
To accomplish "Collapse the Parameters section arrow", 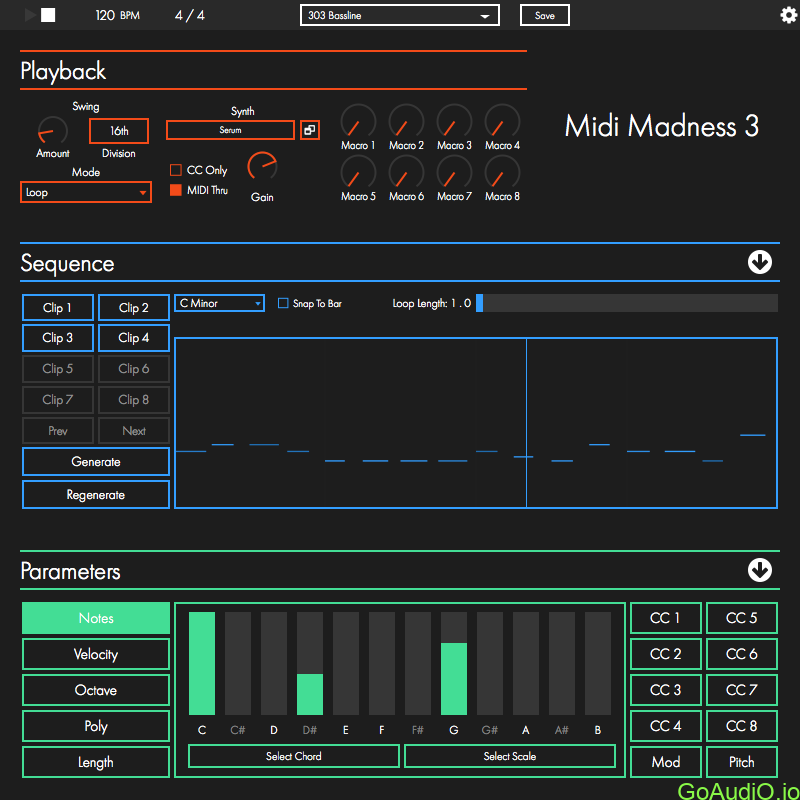I will click(760, 570).
